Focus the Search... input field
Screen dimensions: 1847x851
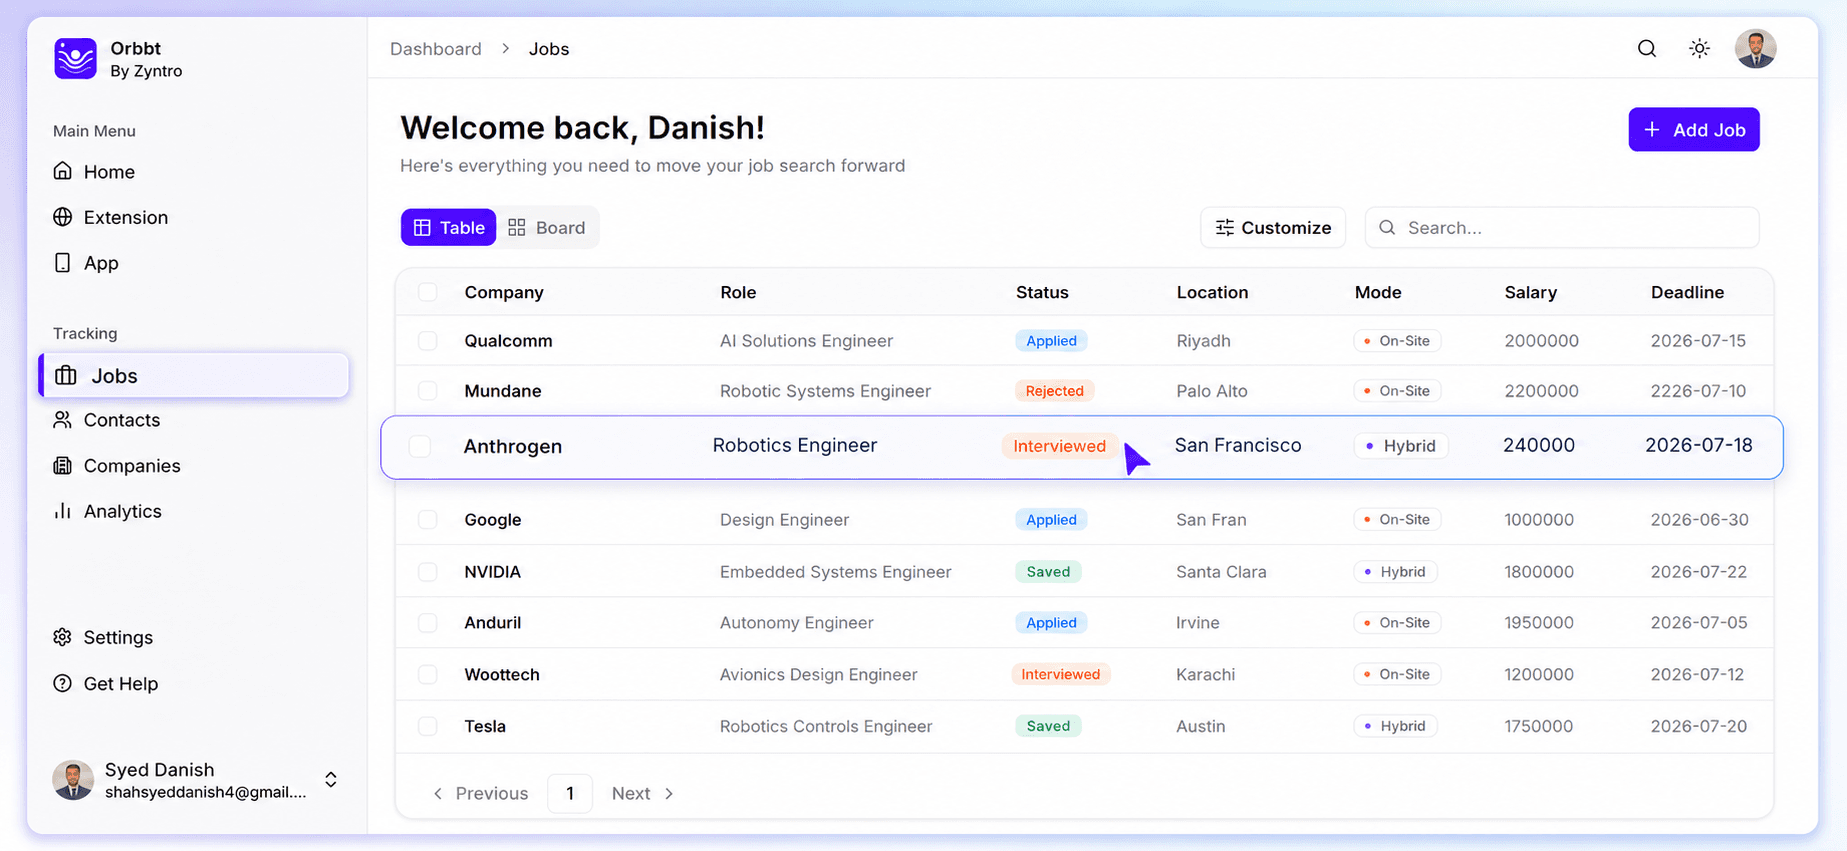[x=1562, y=228]
